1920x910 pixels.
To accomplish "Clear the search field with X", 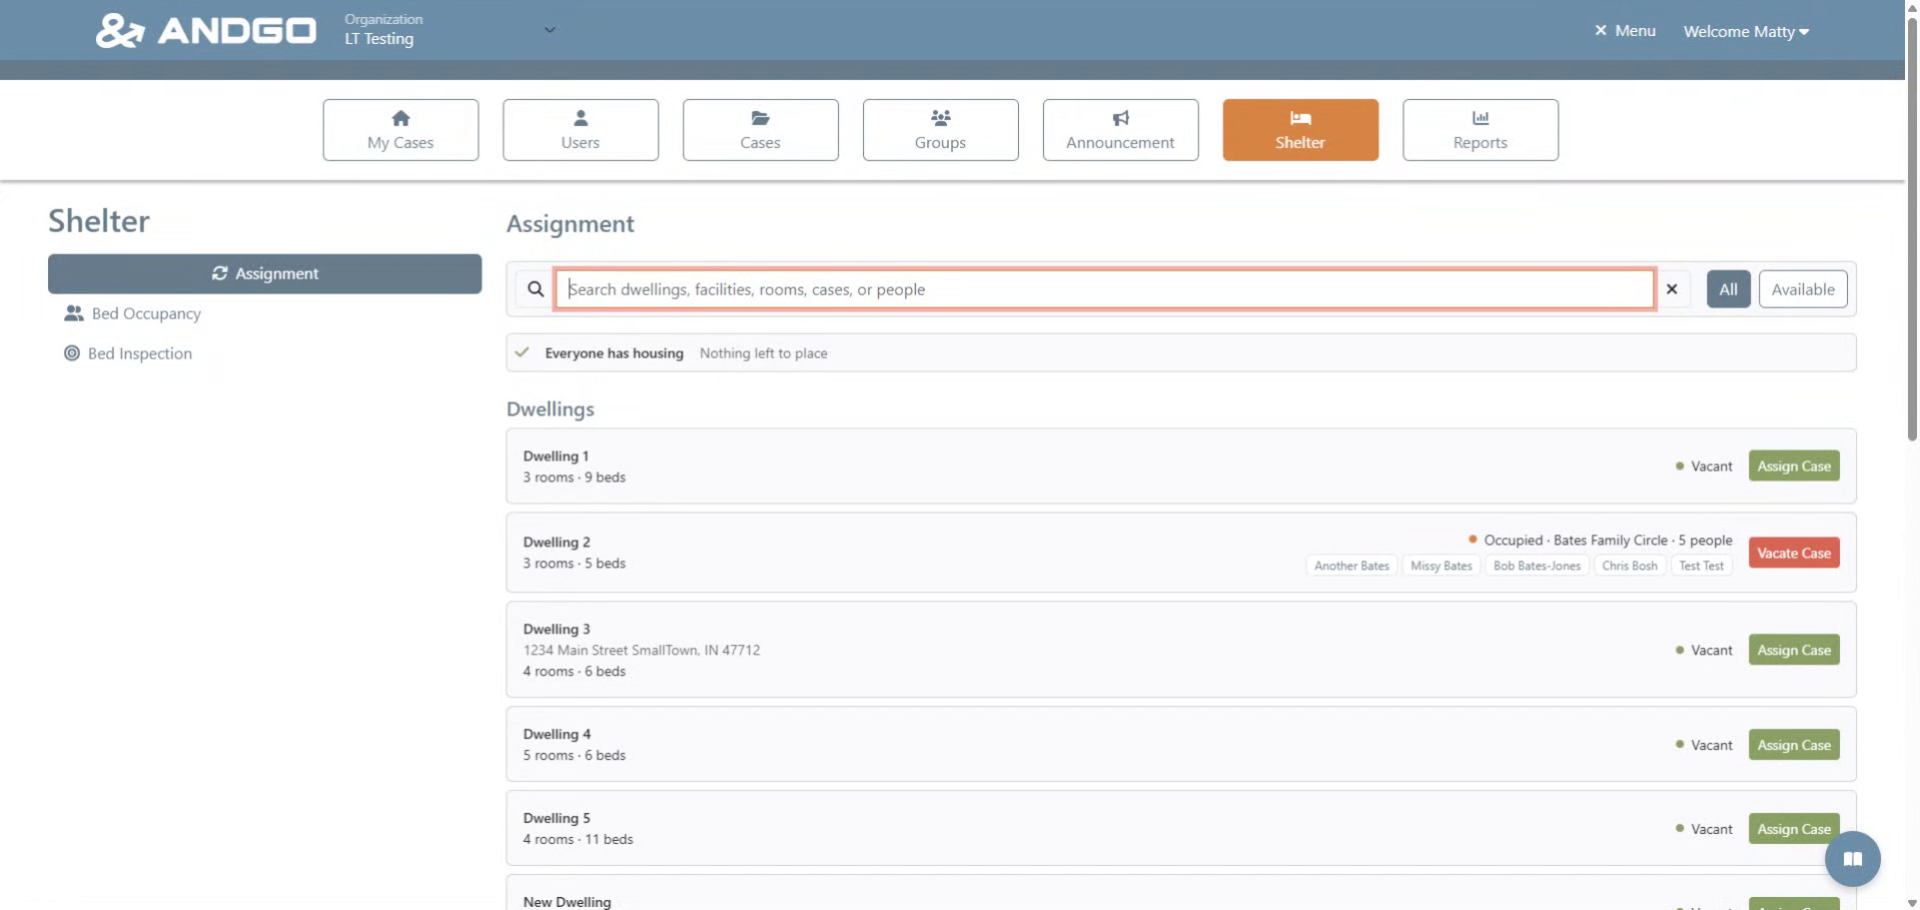I will (x=1672, y=289).
